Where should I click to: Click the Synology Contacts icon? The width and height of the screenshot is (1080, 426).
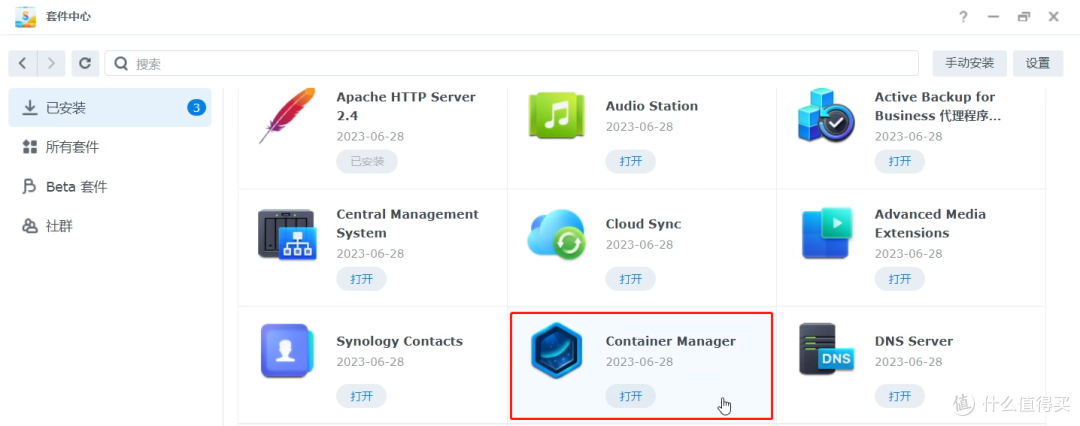tap(287, 351)
